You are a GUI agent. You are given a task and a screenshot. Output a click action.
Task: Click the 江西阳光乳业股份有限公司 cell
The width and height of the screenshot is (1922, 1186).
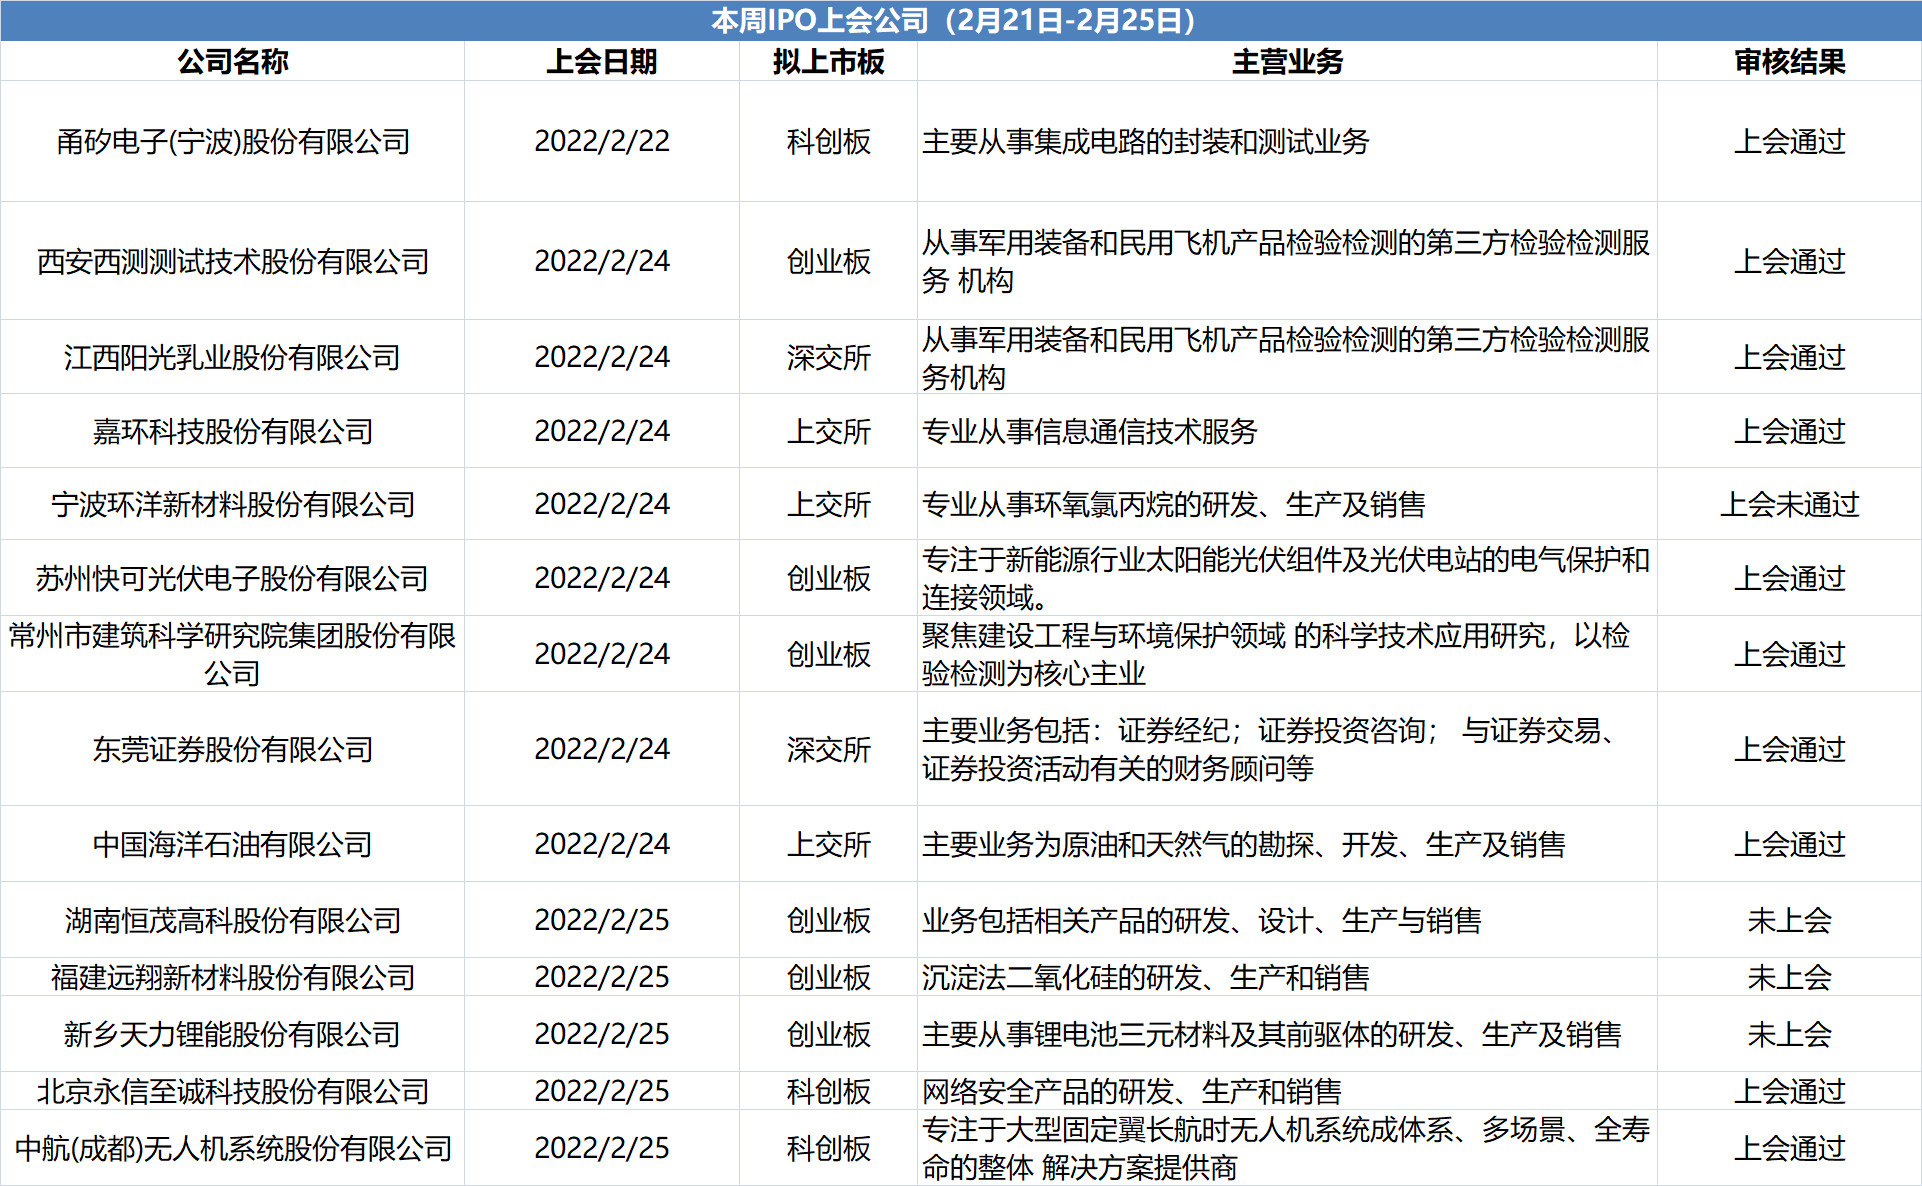pyautogui.click(x=232, y=357)
